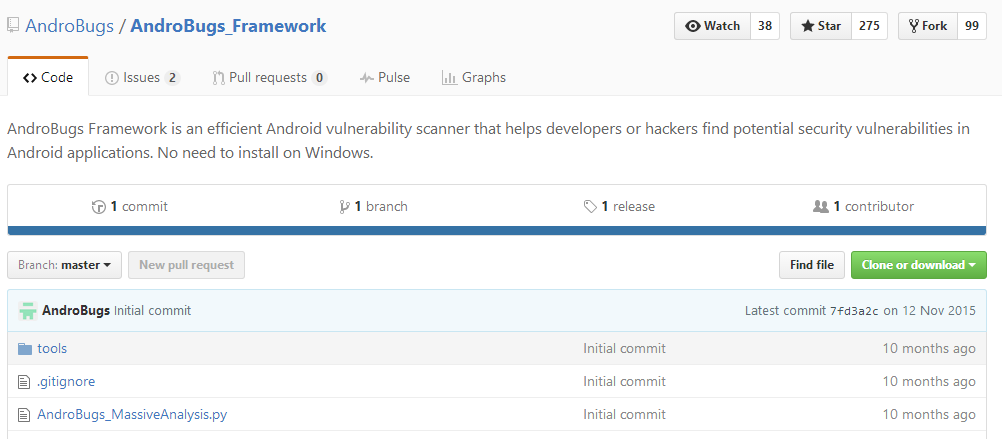Watch this repository
This screenshot has width=1002, height=439.
click(x=713, y=26)
